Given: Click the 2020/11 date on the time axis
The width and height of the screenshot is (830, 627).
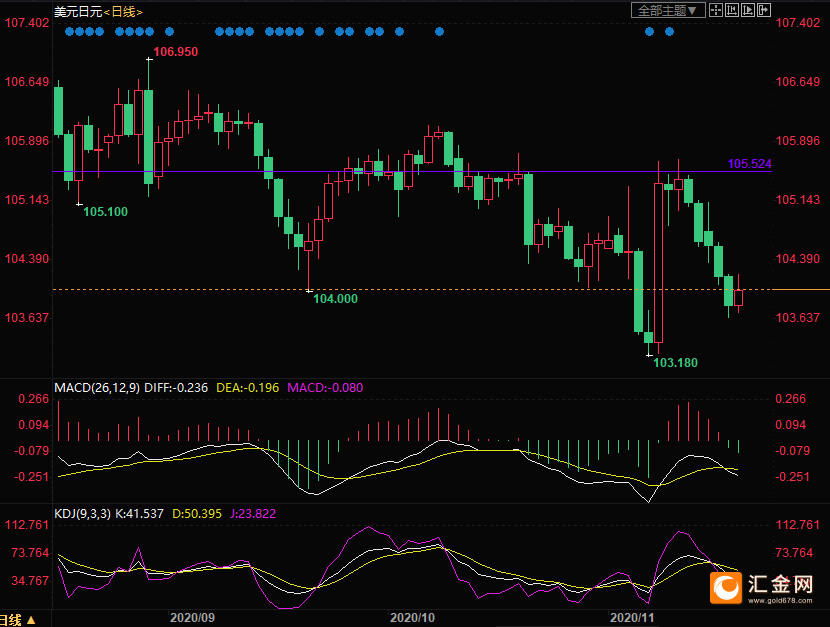Looking at the screenshot, I should tap(632, 617).
